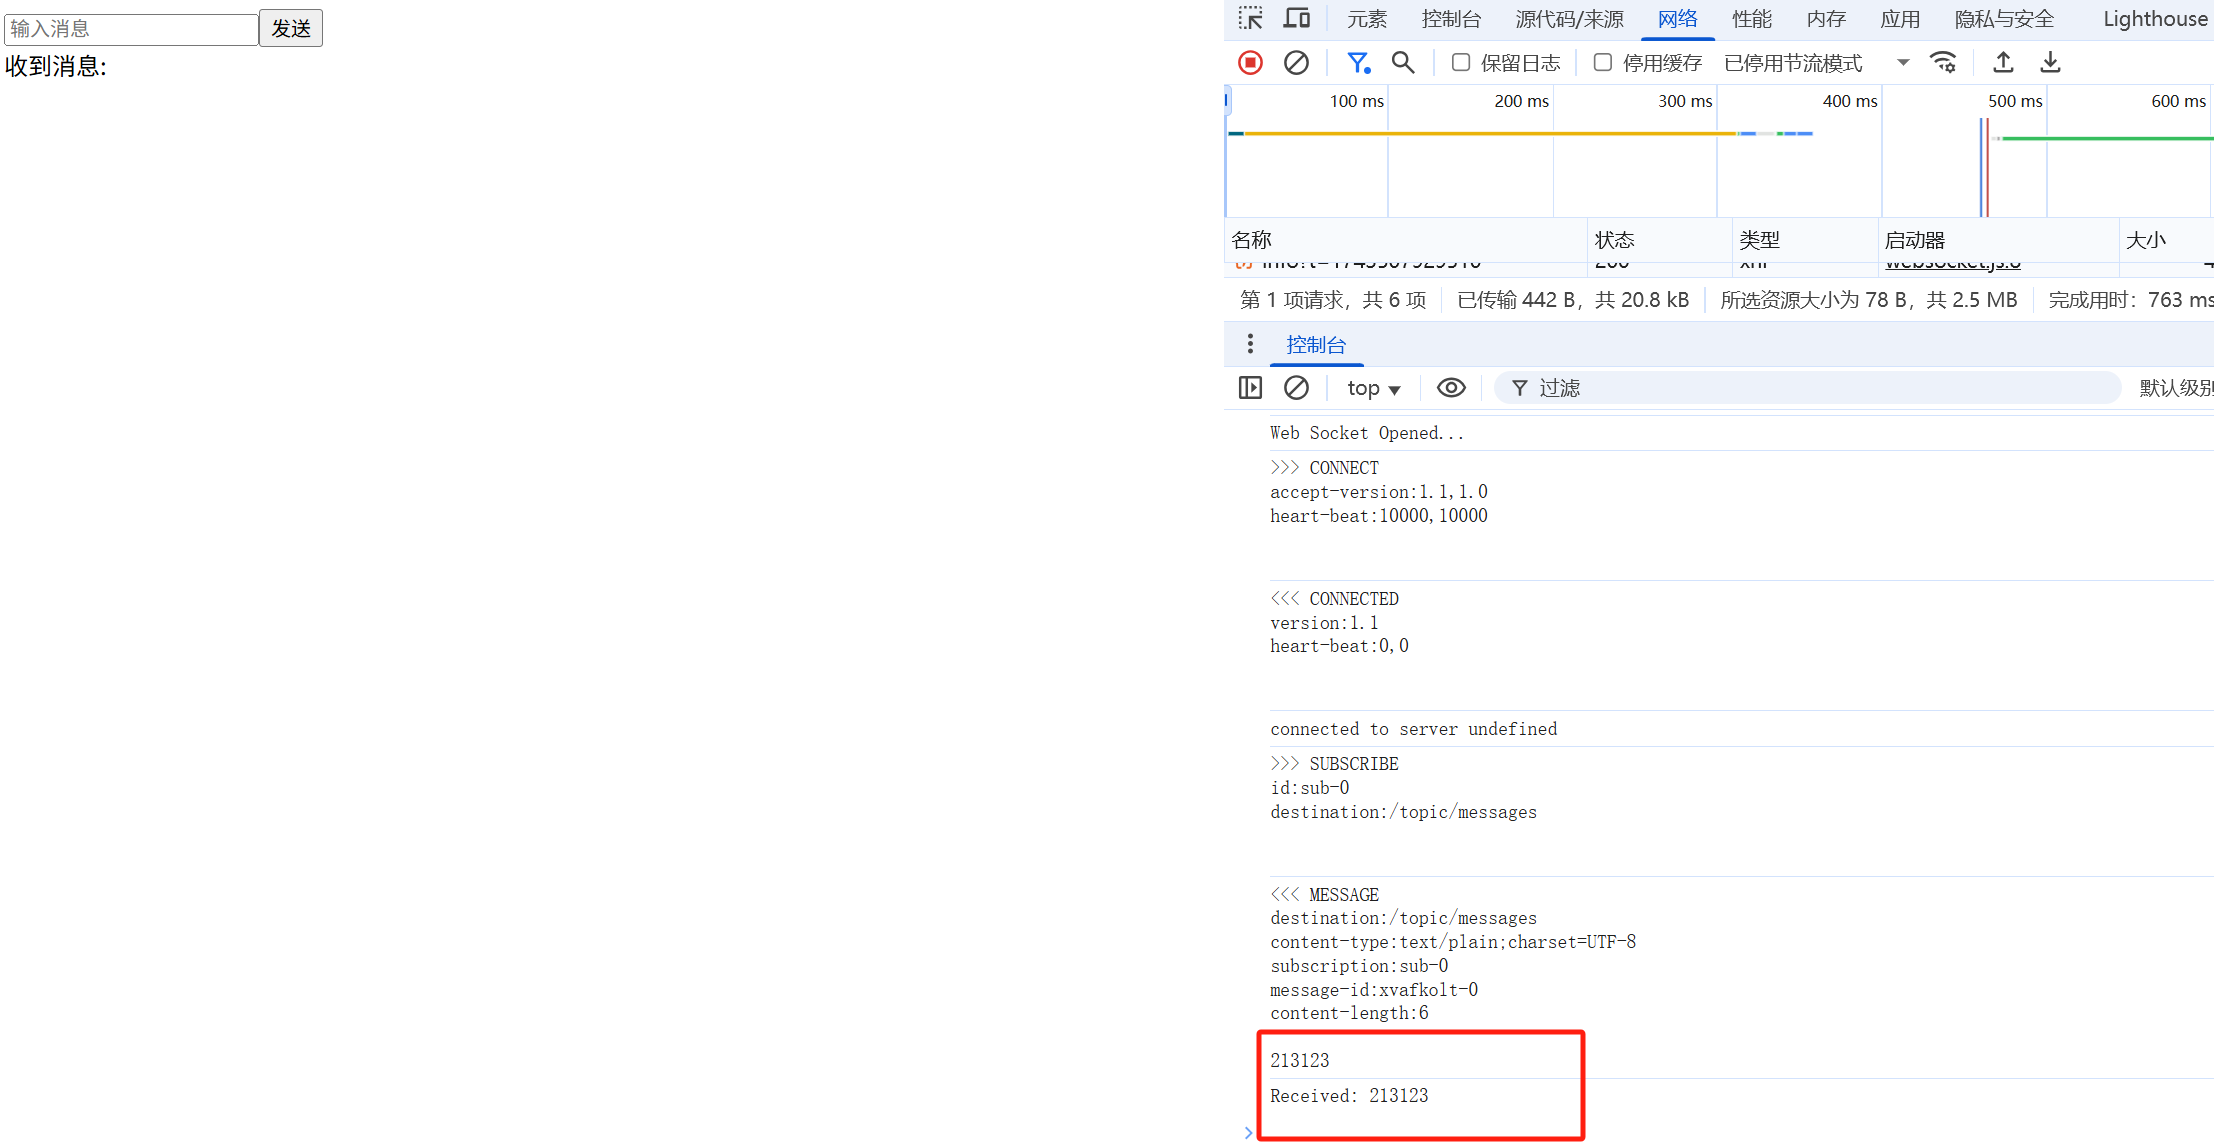Click the 发送 button
Viewport: 2214px width, 1144px height.
[291, 28]
